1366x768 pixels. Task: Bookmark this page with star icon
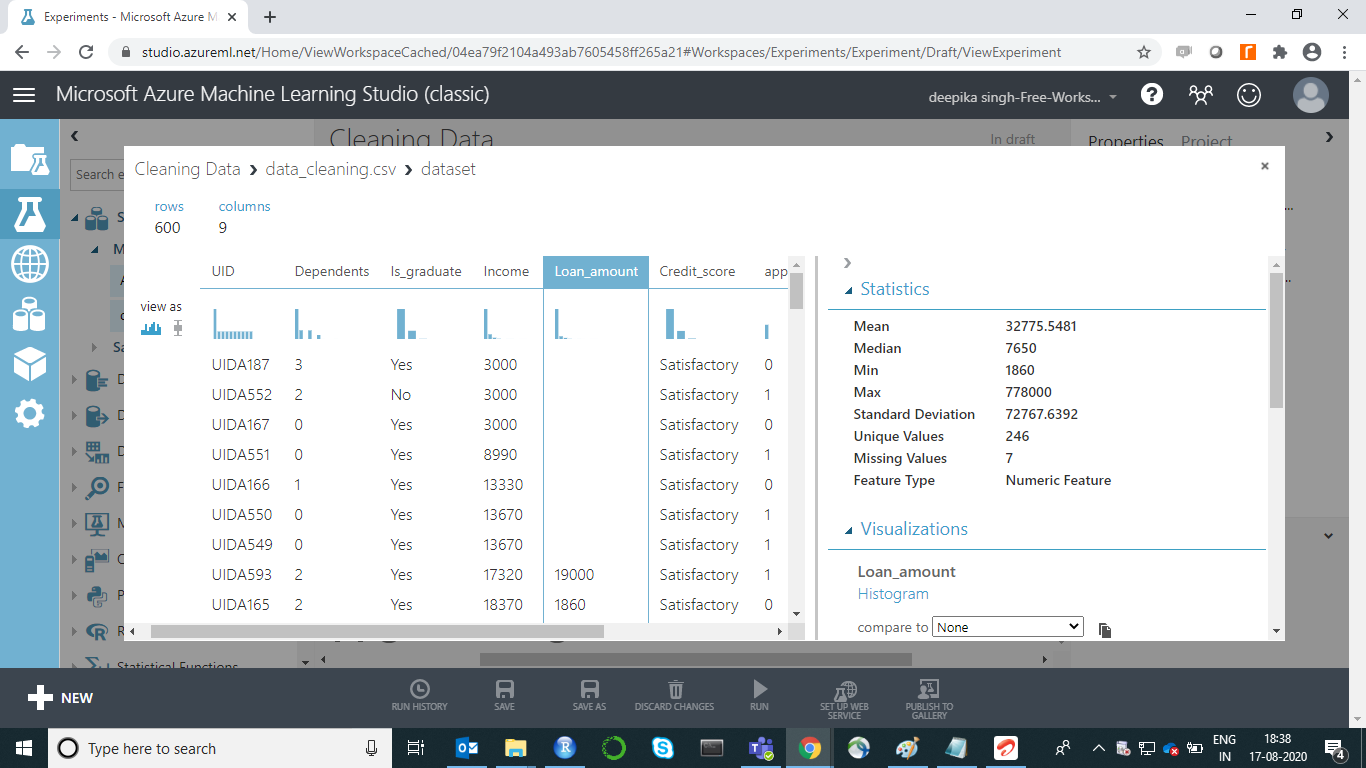coord(1144,52)
